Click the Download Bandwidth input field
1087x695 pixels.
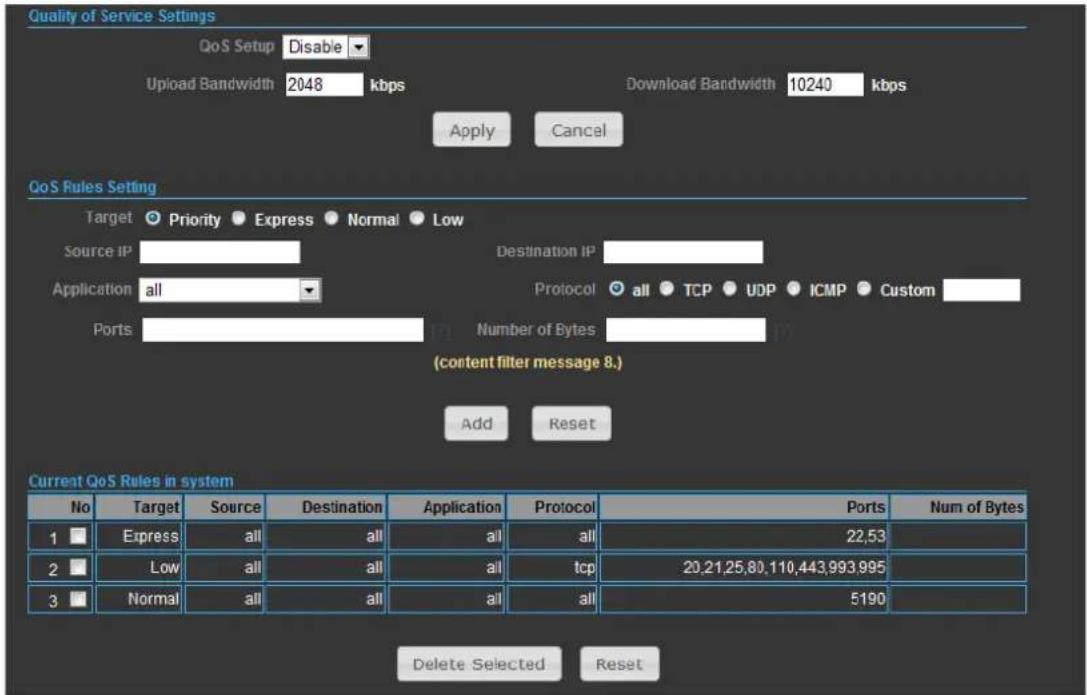(825, 85)
